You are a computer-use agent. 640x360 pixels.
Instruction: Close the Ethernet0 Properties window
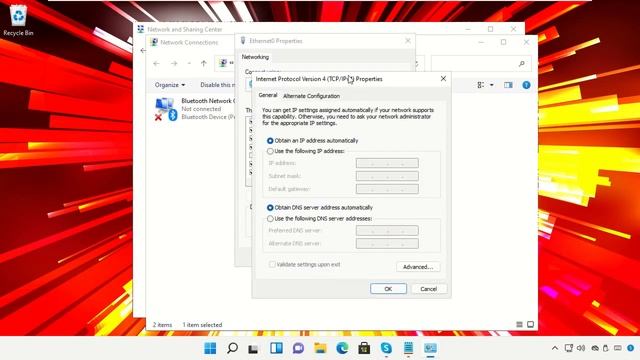tap(408, 40)
